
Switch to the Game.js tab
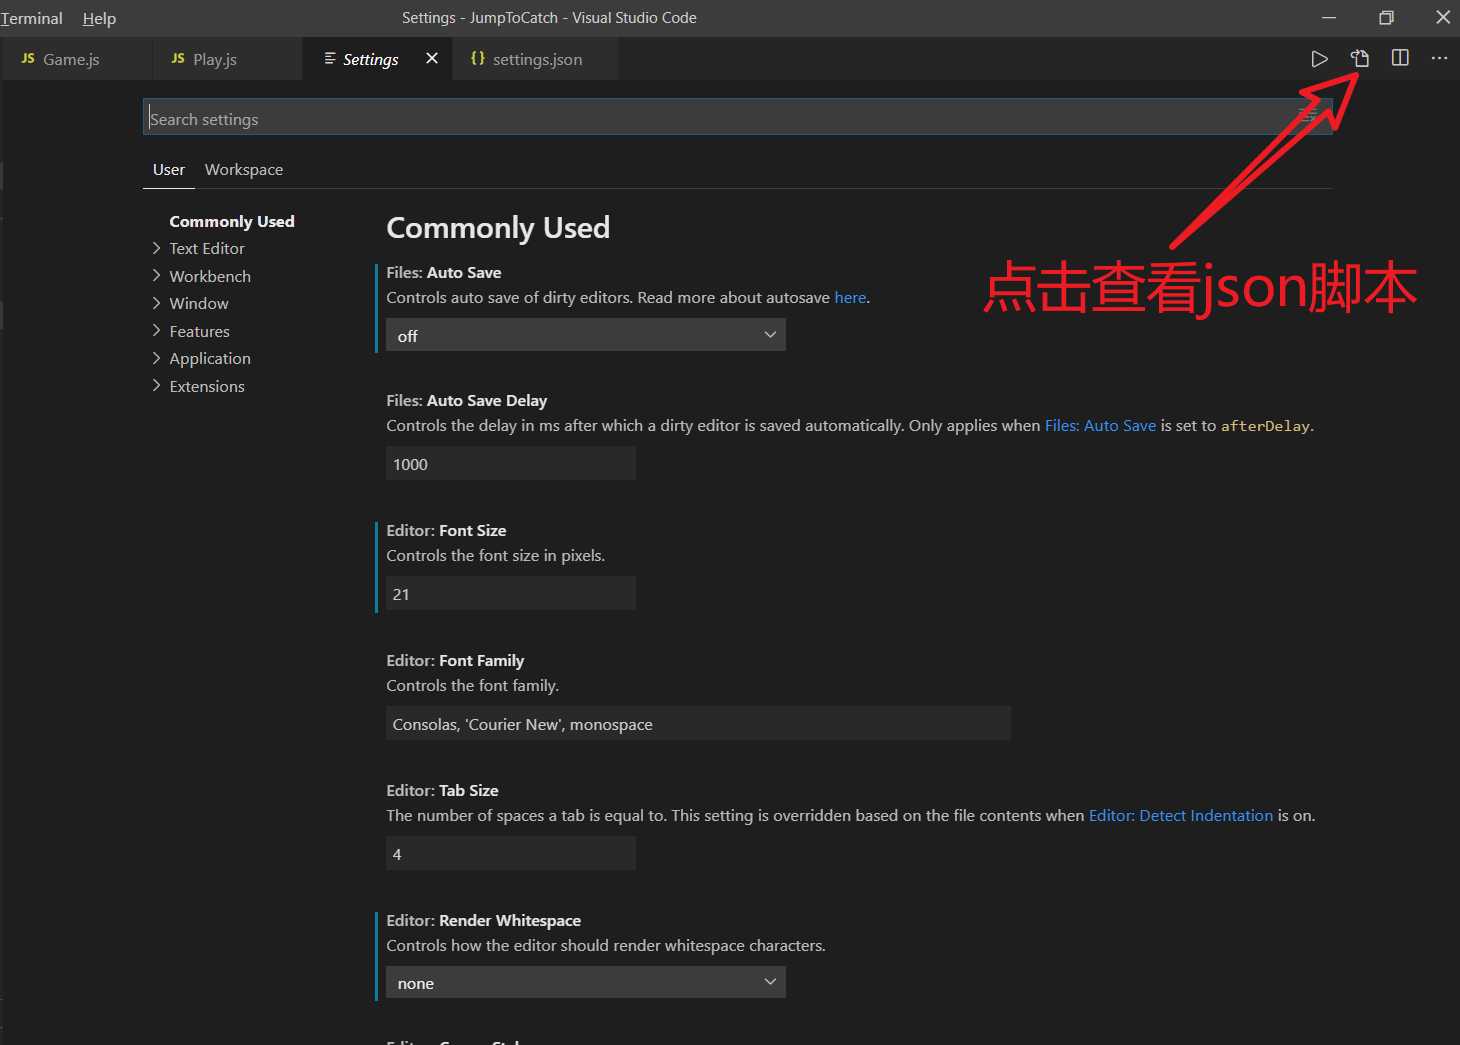point(76,59)
